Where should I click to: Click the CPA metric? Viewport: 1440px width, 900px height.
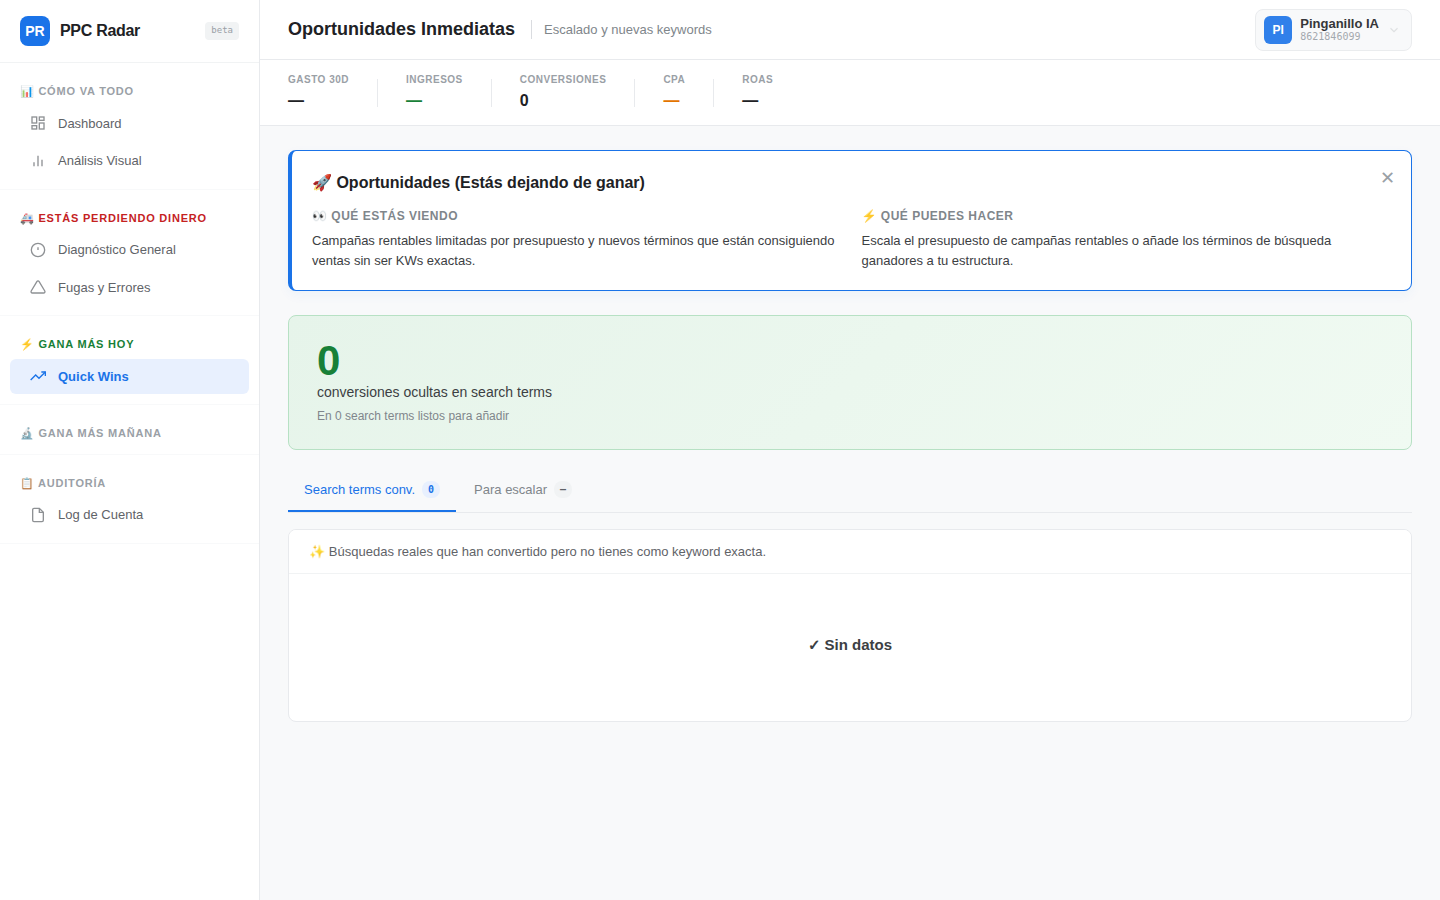(x=674, y=91)
